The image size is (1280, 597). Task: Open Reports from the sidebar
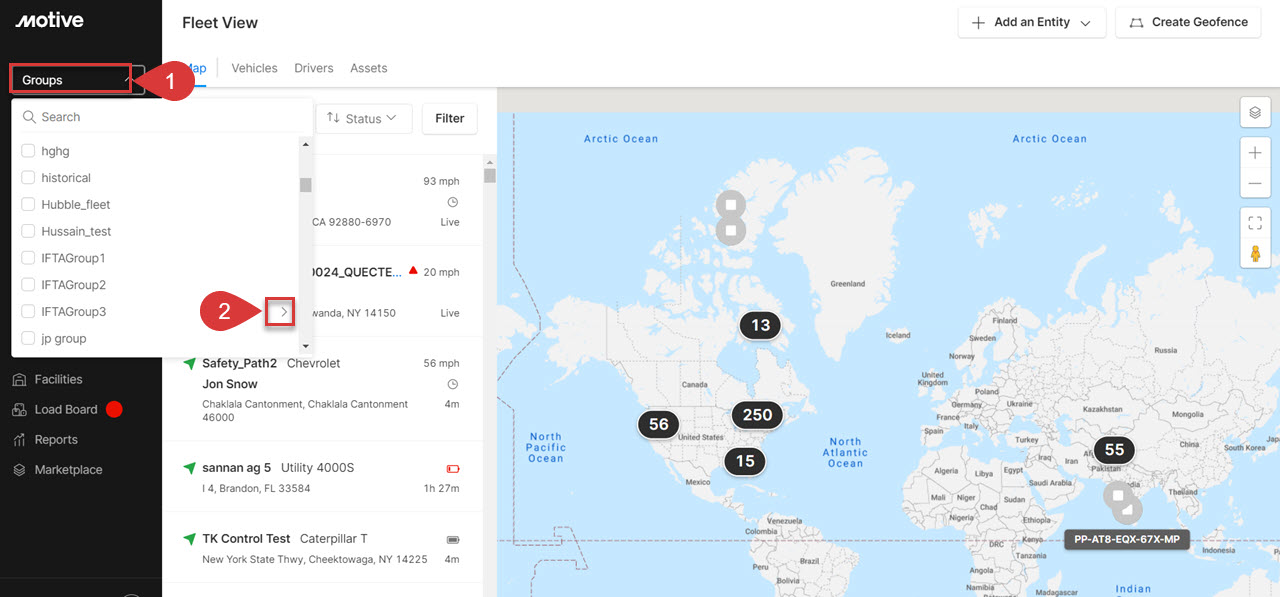click(55, 439)
